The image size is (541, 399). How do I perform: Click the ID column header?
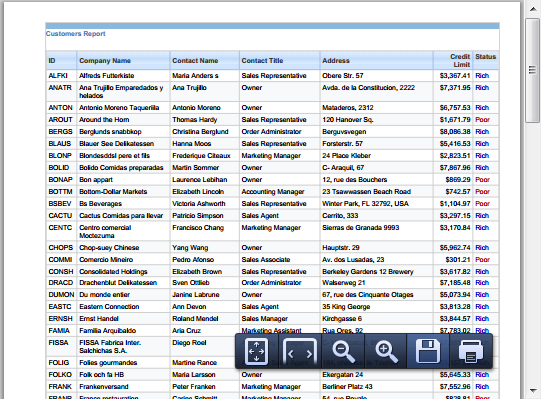[x=61, y=60]
